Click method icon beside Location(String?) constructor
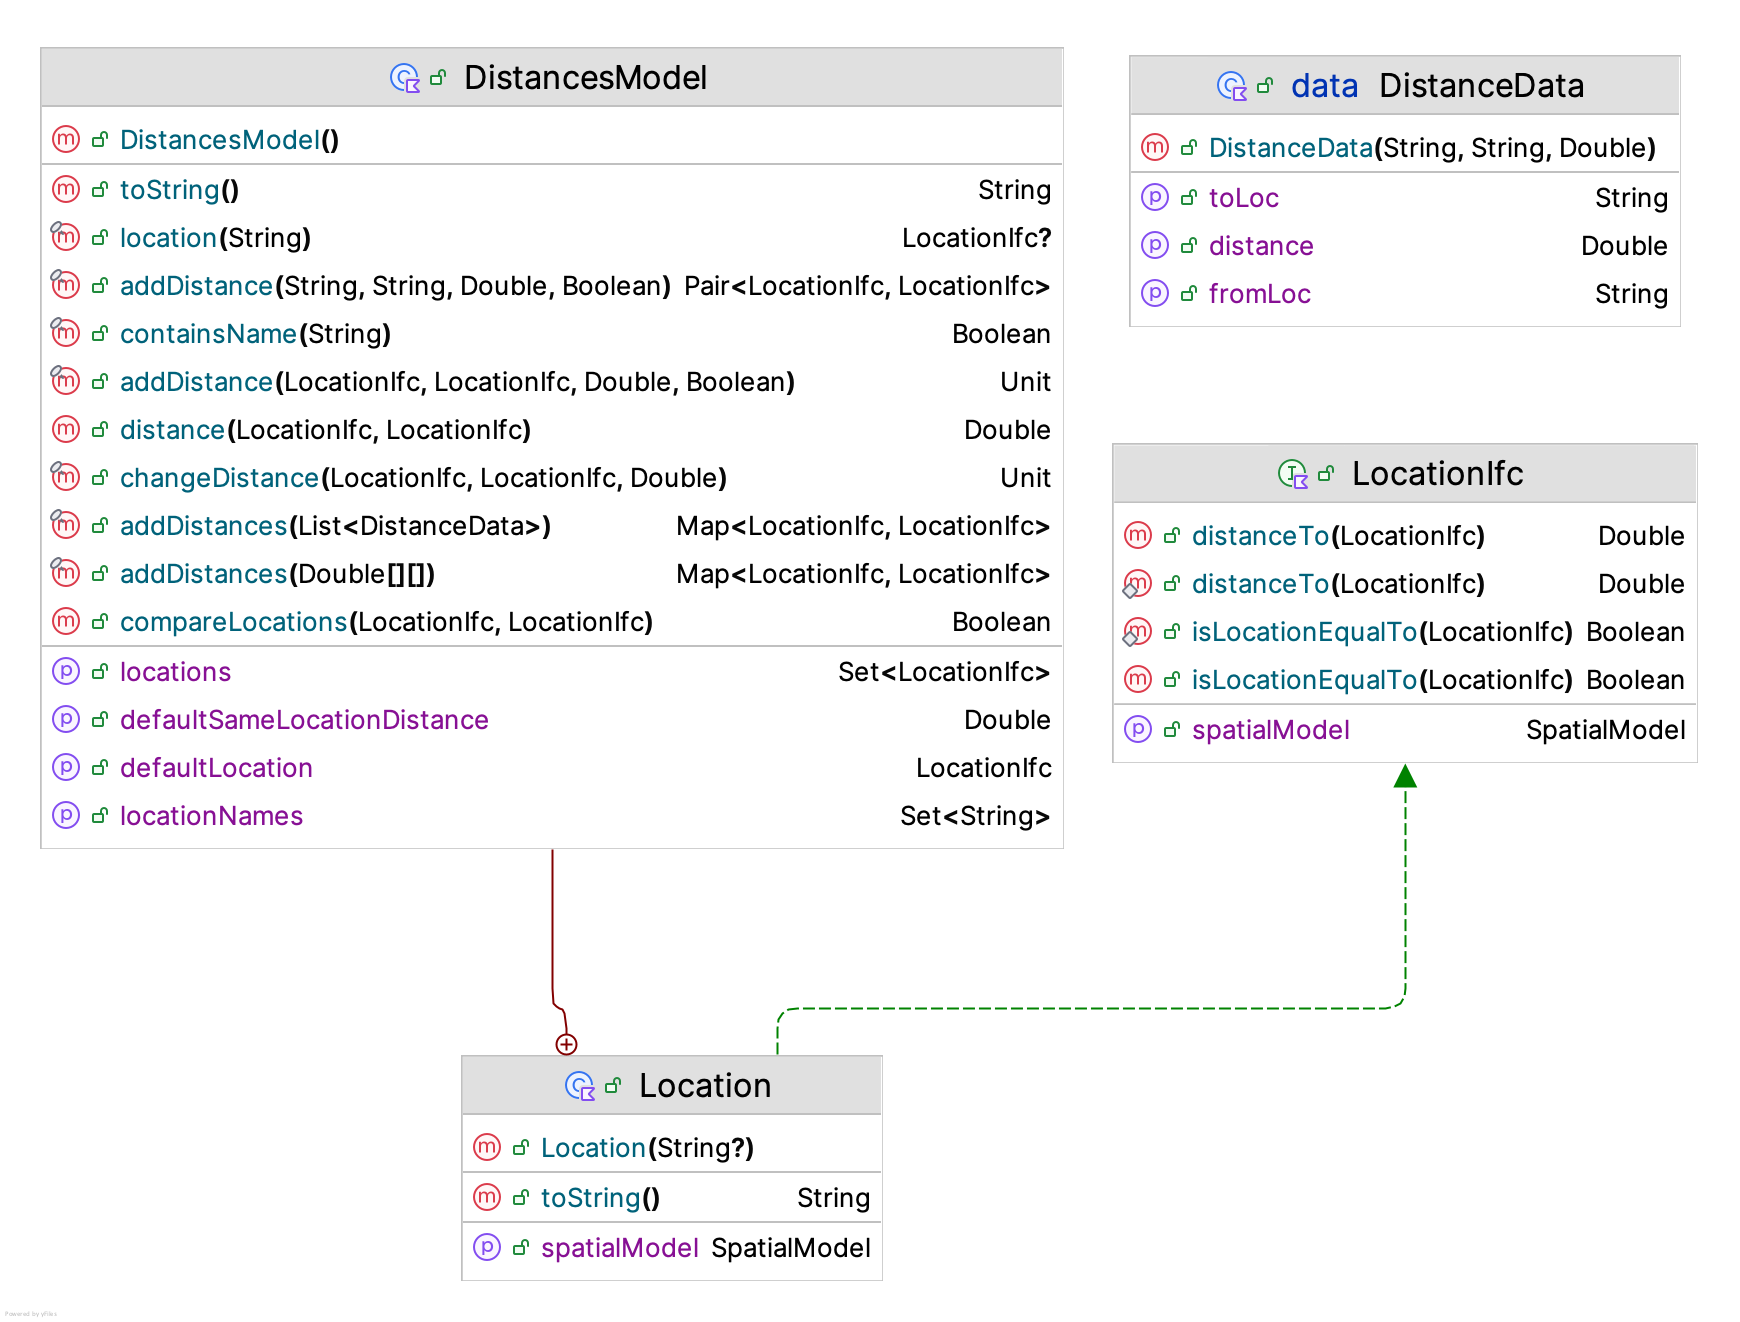The width and height of the screenshot is (1740, 1322). (487, 1147)
